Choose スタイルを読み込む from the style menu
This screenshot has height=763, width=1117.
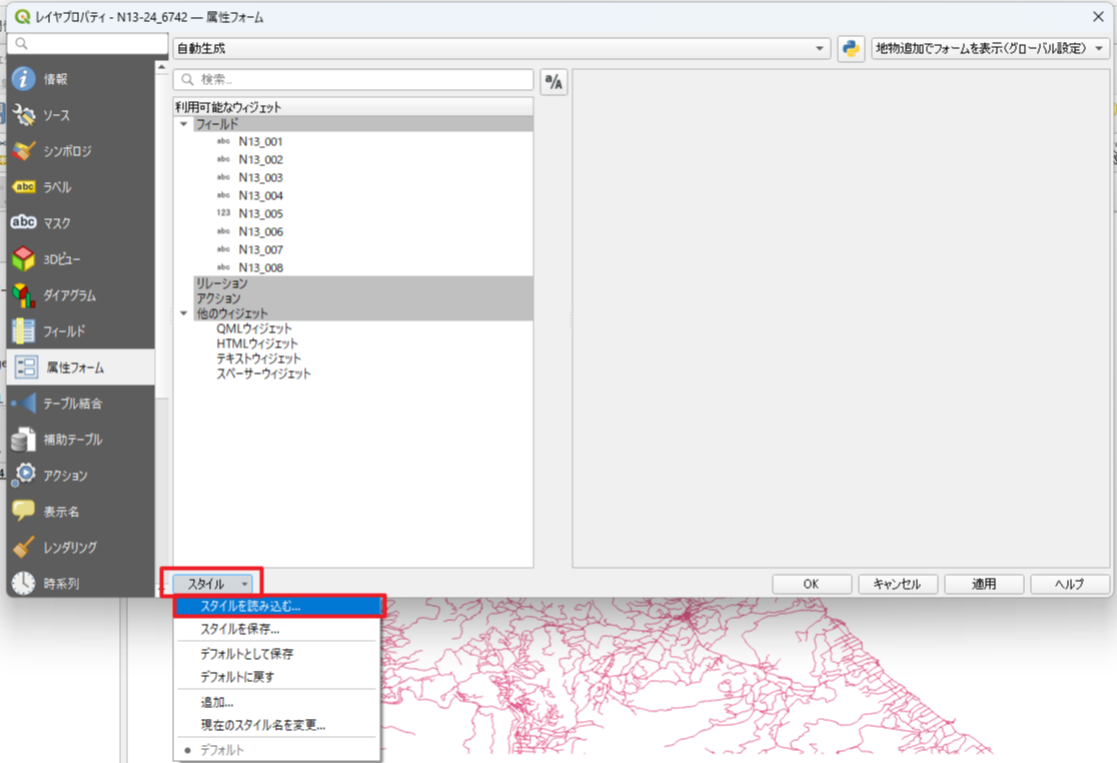[x=250, y=606]
